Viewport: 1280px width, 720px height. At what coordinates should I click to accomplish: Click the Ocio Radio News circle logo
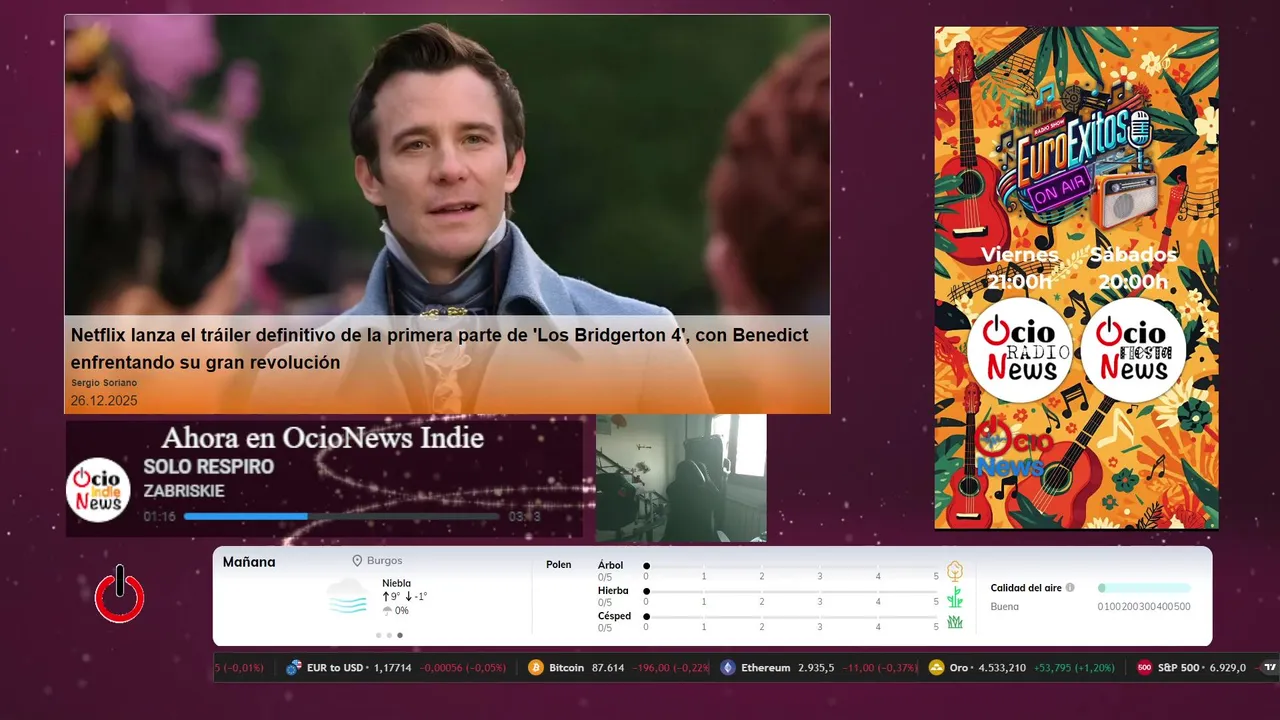pyautogui.click(x=1019, y=350)
